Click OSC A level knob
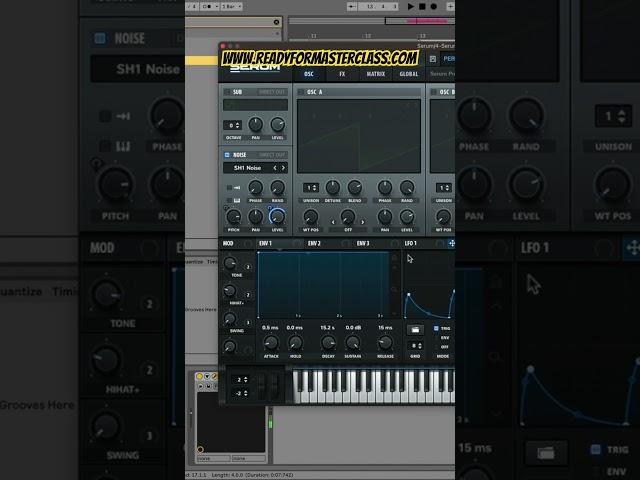 click(x=407, y=217)
